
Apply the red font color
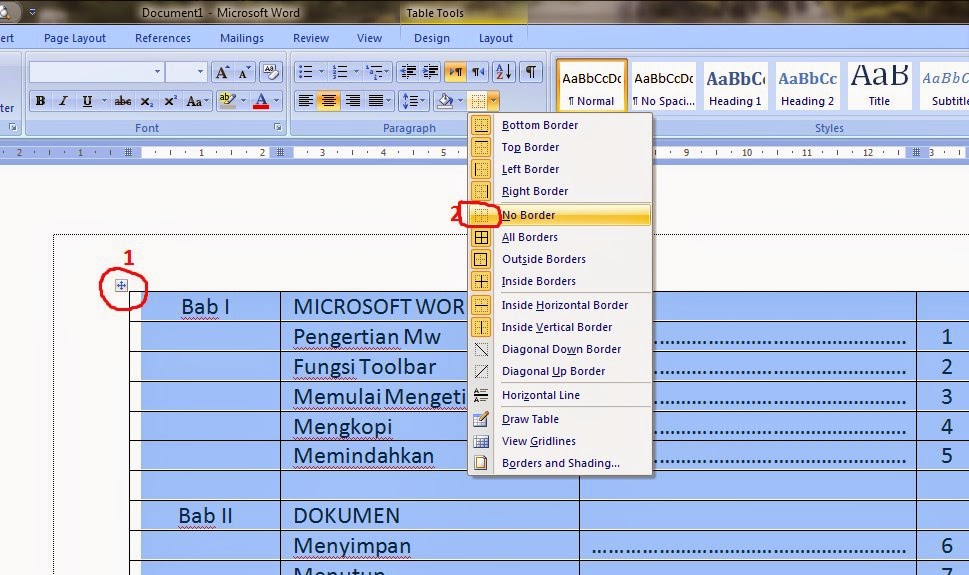point(261,101)
